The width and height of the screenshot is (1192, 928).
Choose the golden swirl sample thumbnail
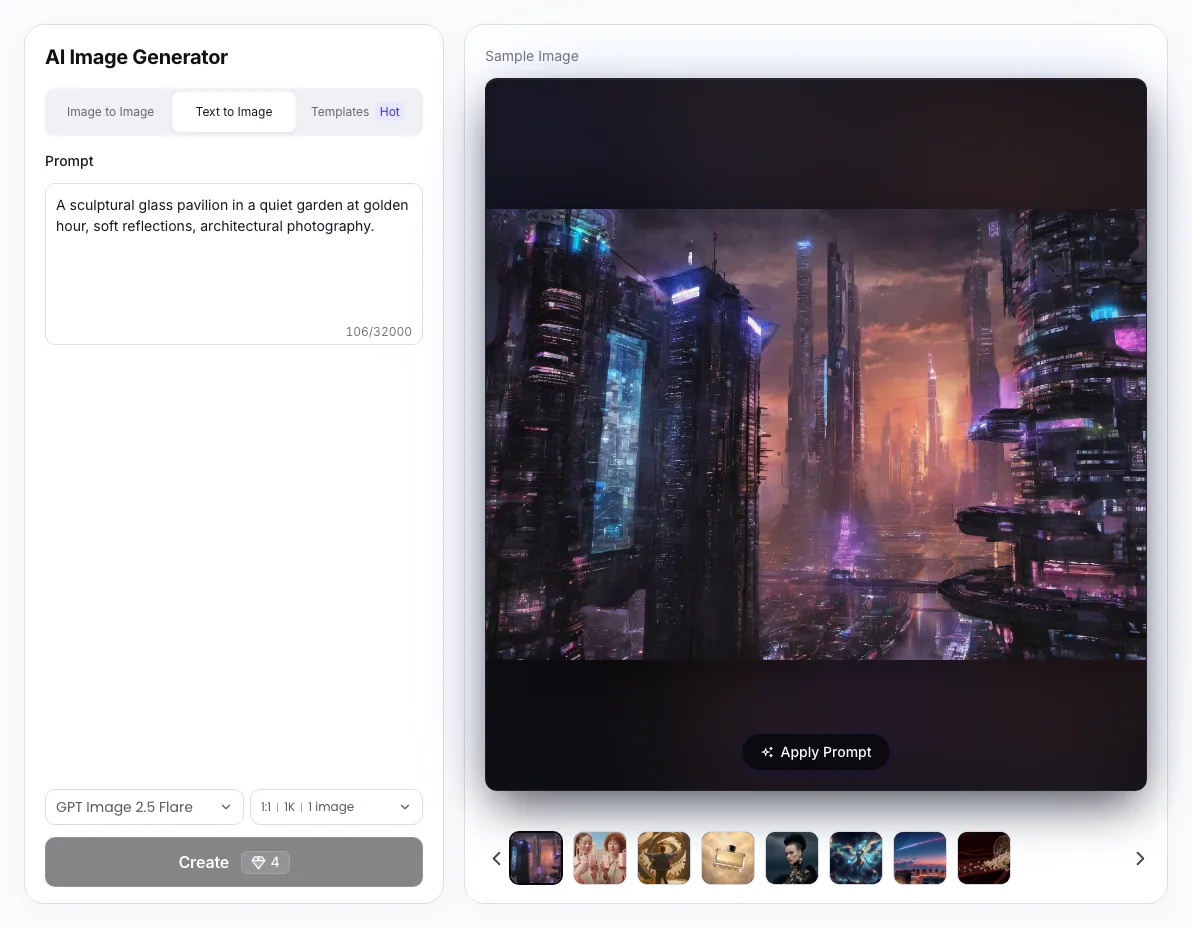[664, 858]
